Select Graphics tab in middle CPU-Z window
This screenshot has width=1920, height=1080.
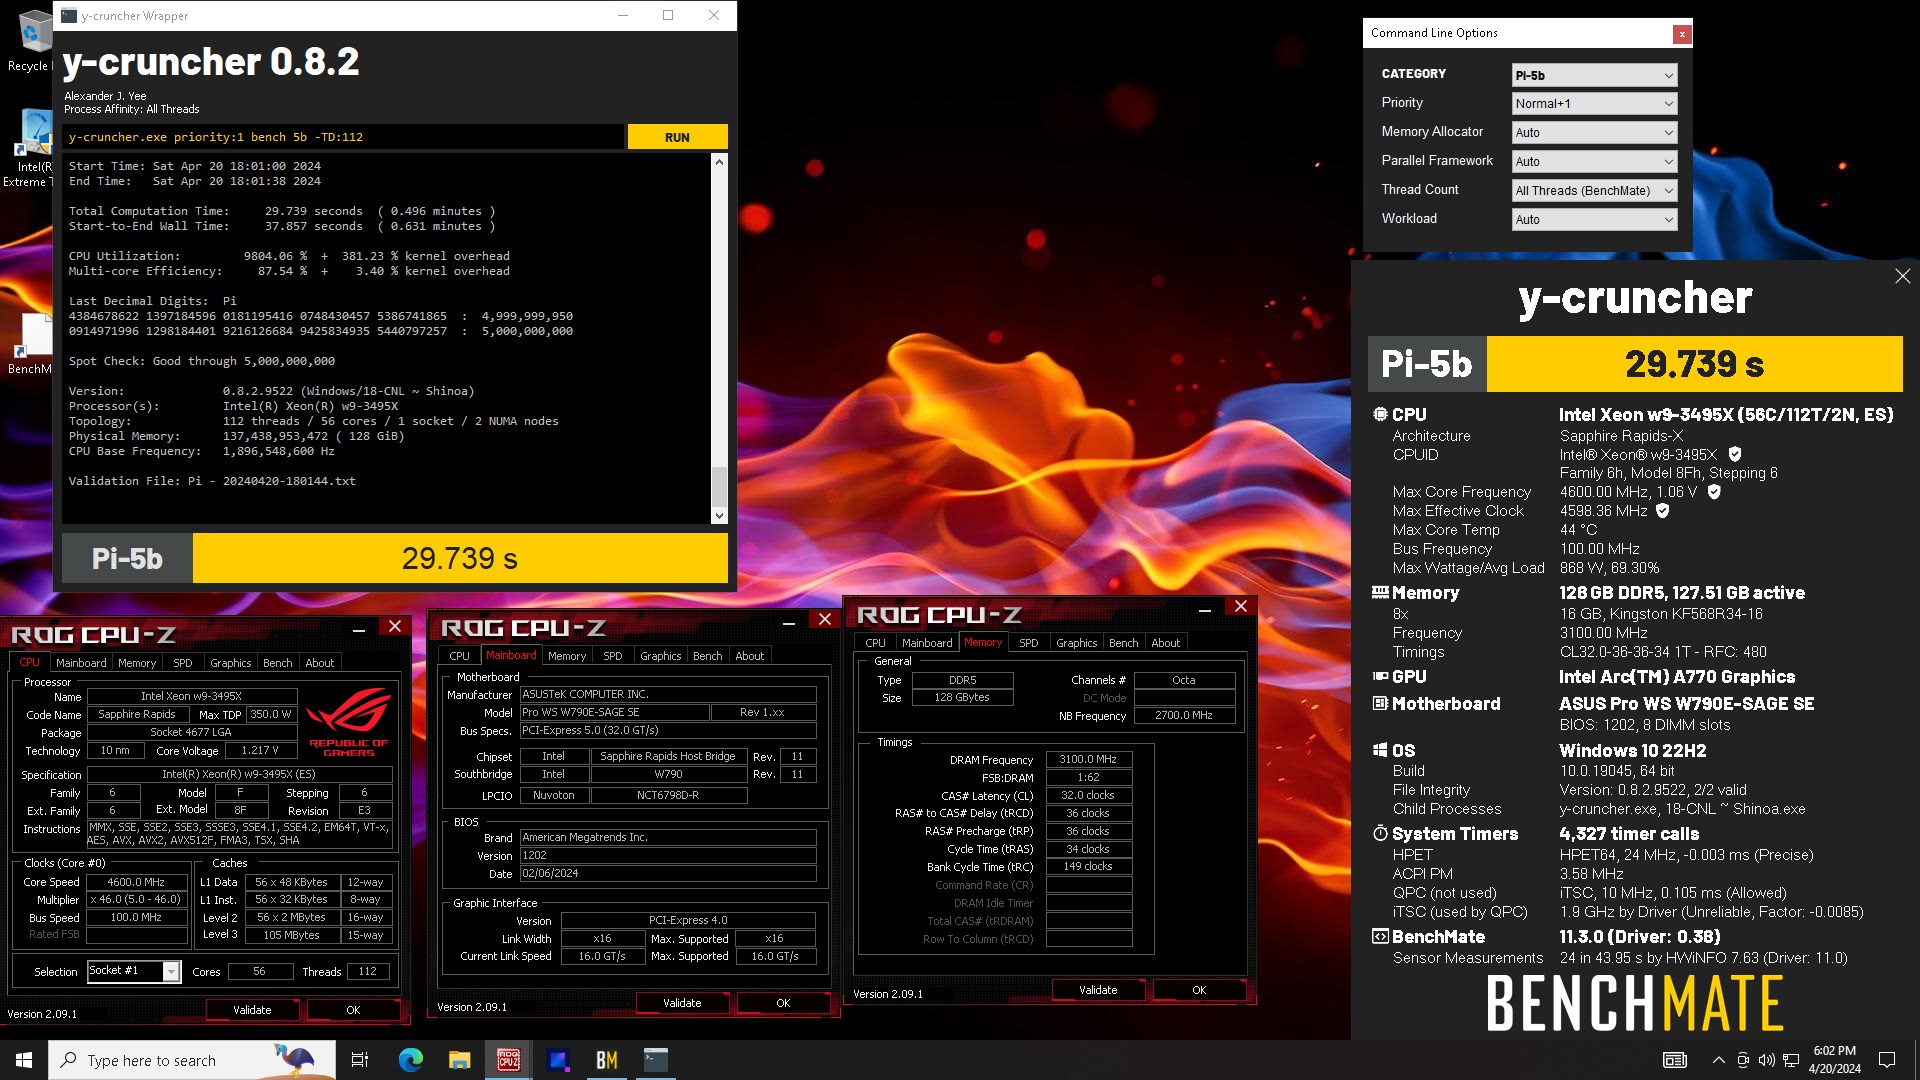(661, 656)
